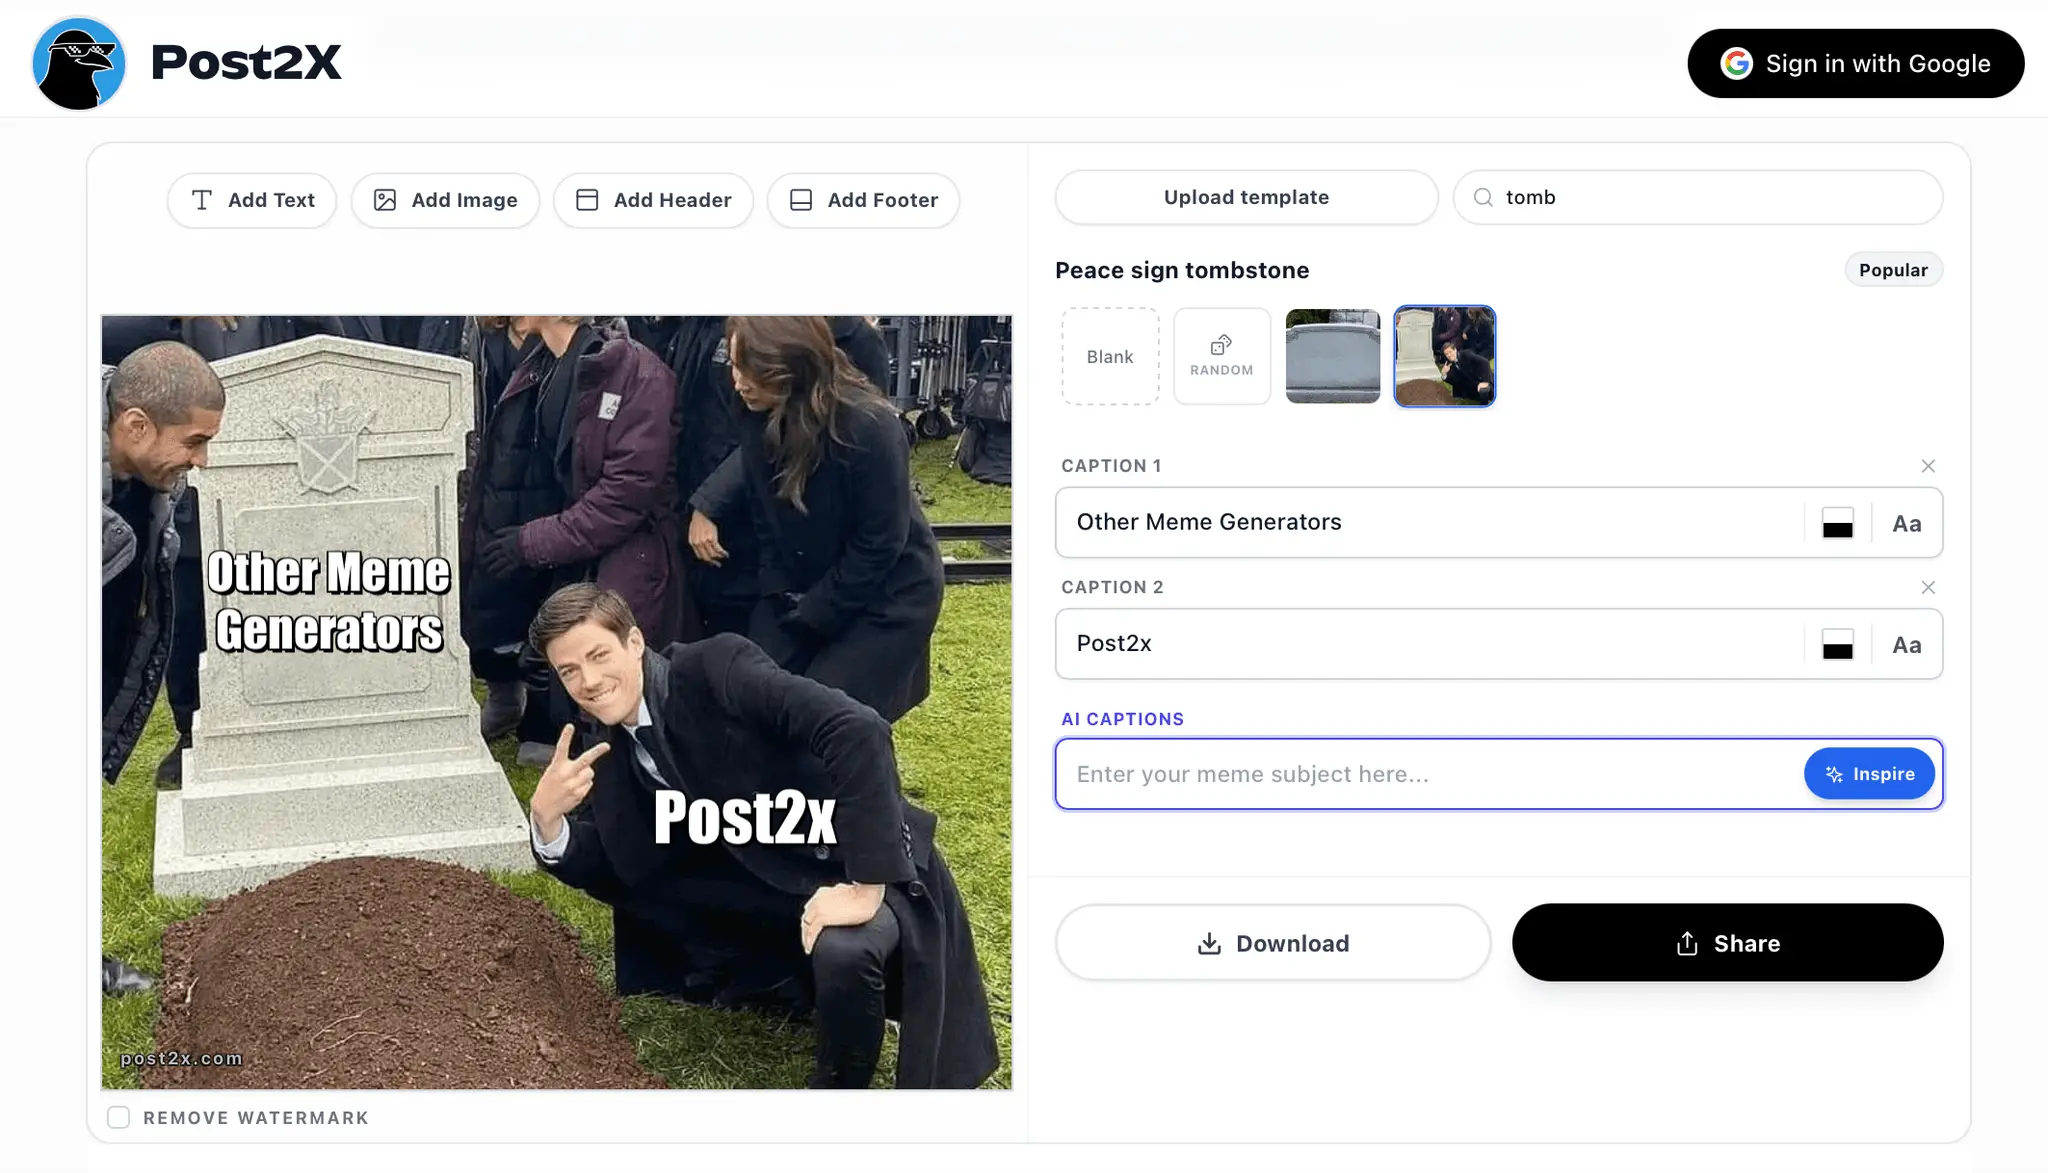Click the Add Image button
The image size is (2048, 1173).
coord(445,200)
